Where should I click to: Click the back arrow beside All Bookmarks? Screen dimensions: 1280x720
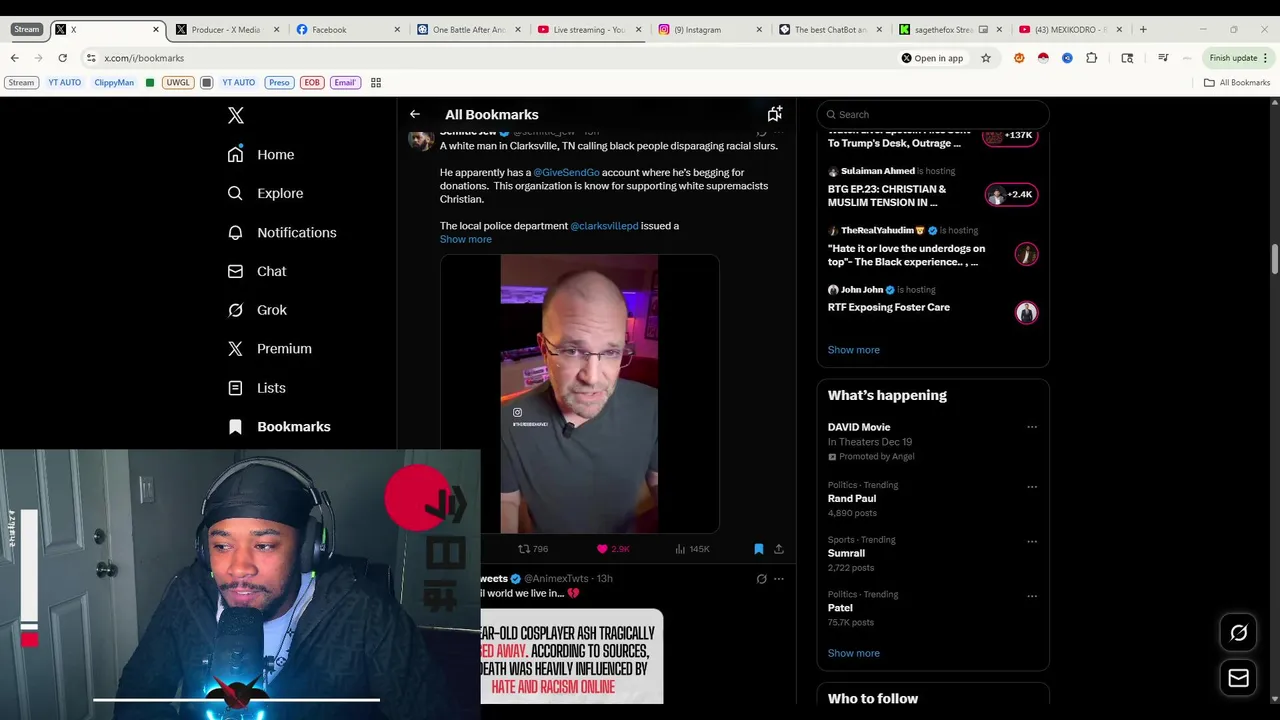pyautogui.click(x=415, y=114)
